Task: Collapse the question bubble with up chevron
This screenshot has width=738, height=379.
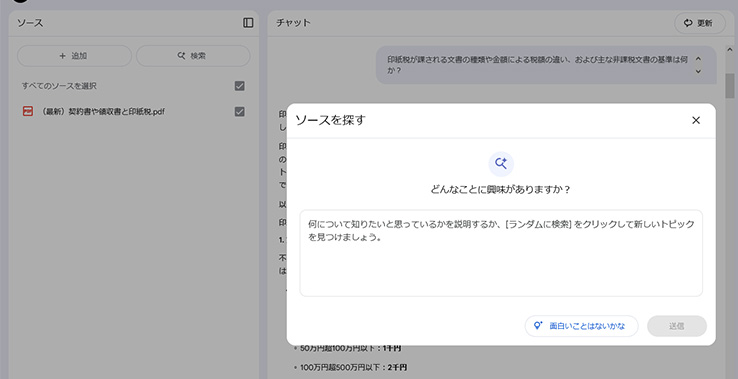Action: click(698, 59)
